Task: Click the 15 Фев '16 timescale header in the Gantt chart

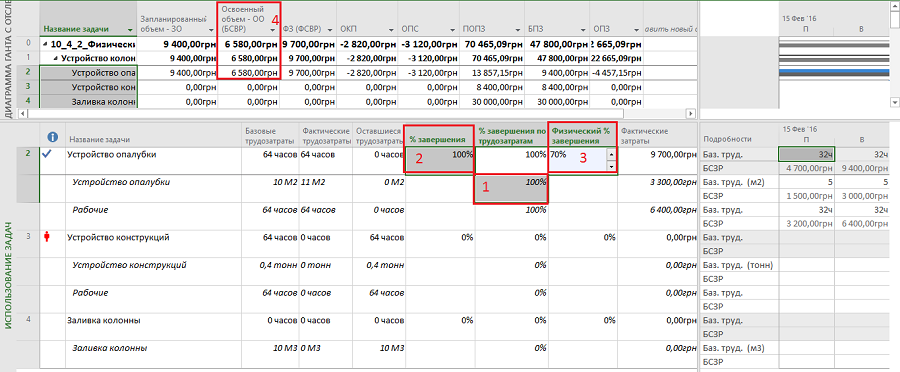Action: pyautogui.click(x=800, y=18)
